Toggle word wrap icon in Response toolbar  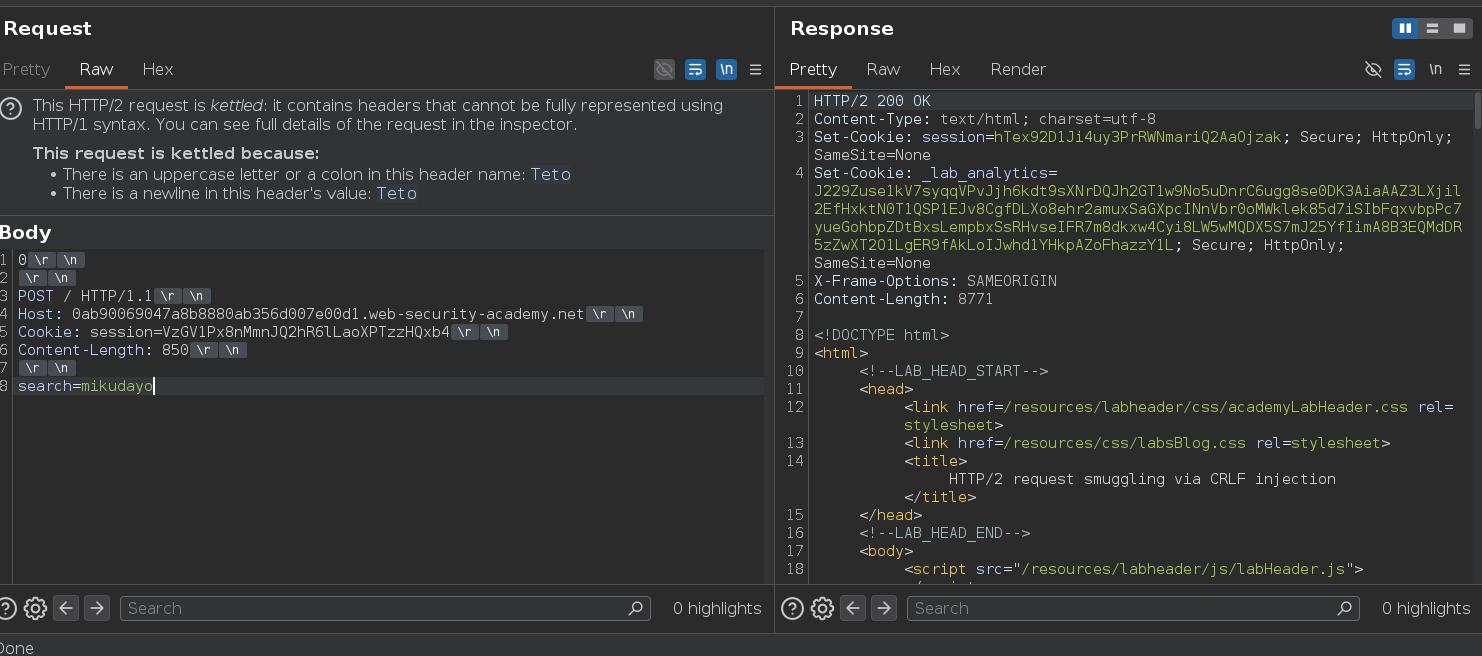pyautogui.click(x=1405, y=69)
